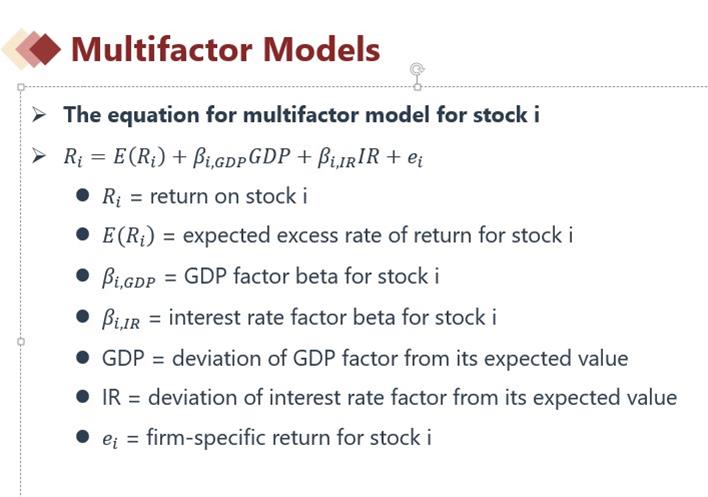The height and width of the screenshot is (497, 708).
Task: Click the 'Multifactor Models' slide title
Action: pyautogui.click(x=225, y=49)
